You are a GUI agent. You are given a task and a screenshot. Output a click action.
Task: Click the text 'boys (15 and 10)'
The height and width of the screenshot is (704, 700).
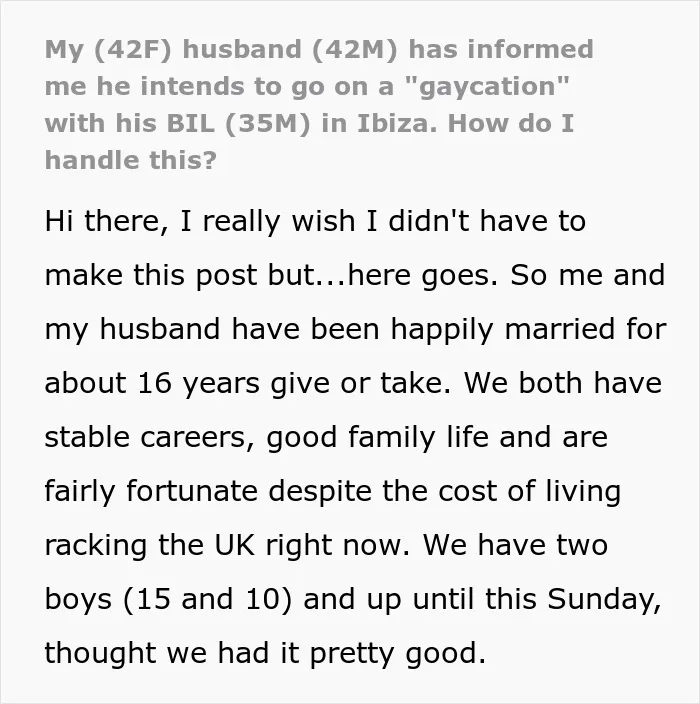[x=168, y=599]
